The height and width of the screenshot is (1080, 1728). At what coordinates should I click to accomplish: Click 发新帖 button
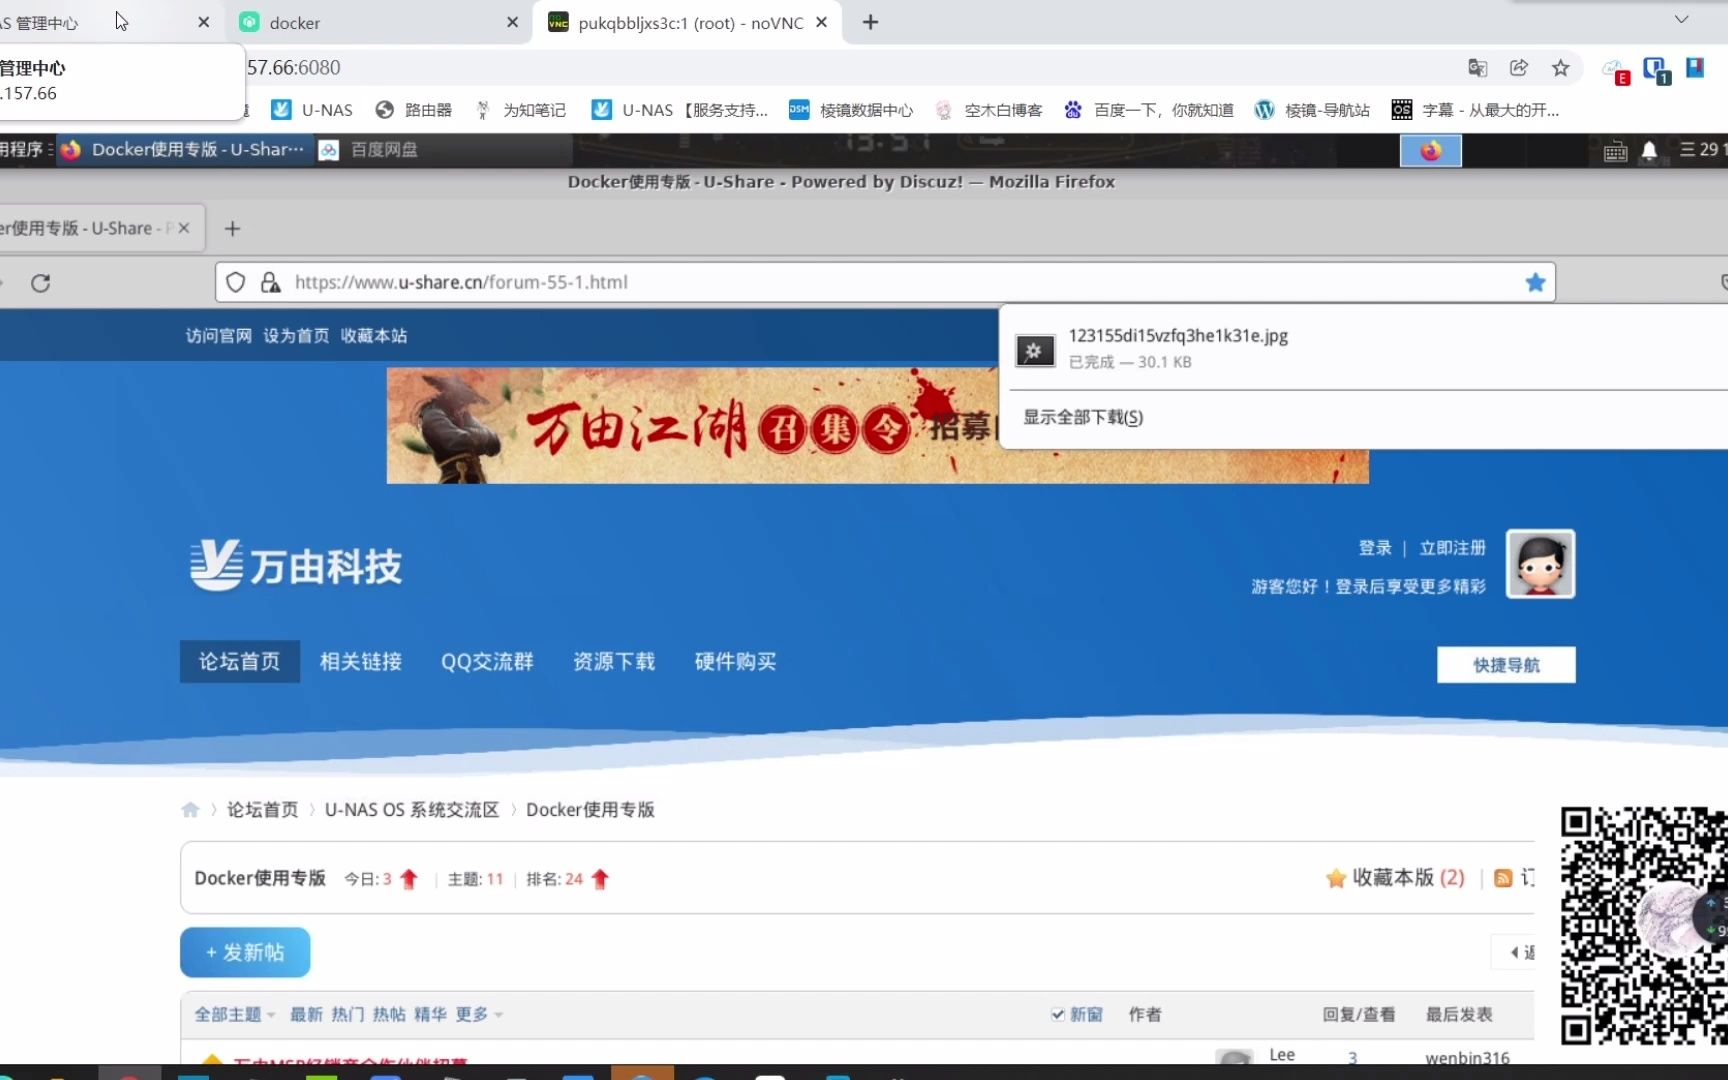[245, 952]
